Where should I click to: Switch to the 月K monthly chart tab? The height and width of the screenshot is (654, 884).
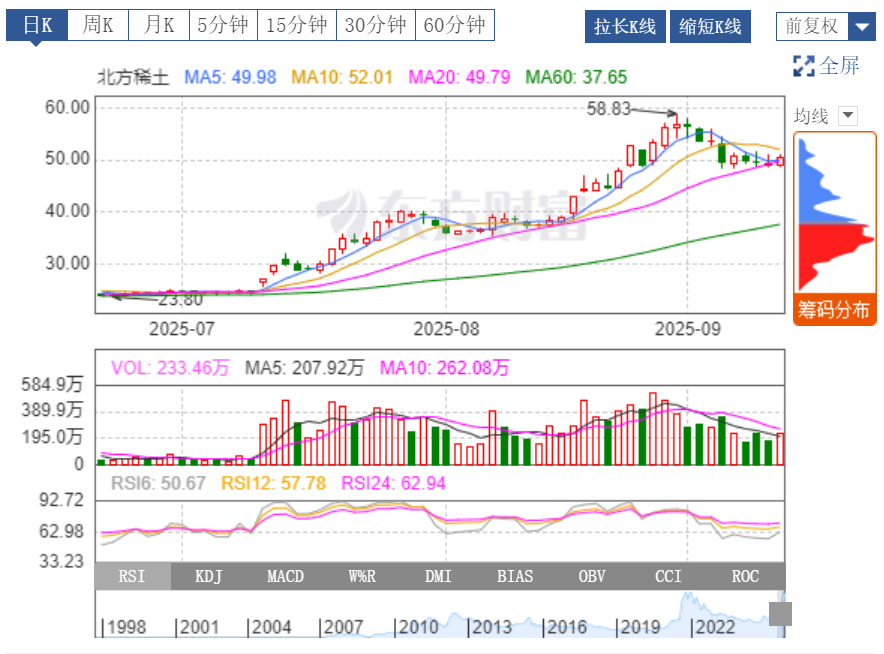159,25
